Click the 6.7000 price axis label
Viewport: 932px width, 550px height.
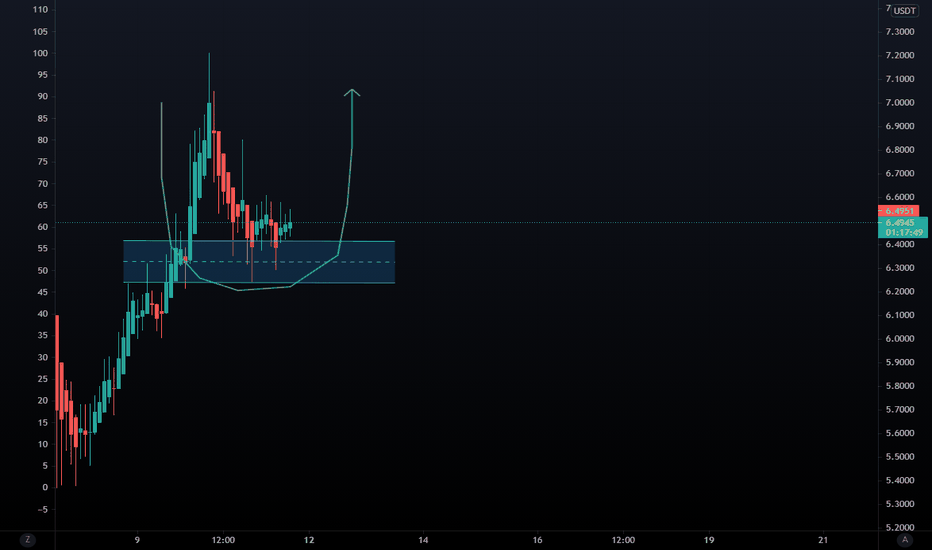pyautogui.click(x=900, y=174)
